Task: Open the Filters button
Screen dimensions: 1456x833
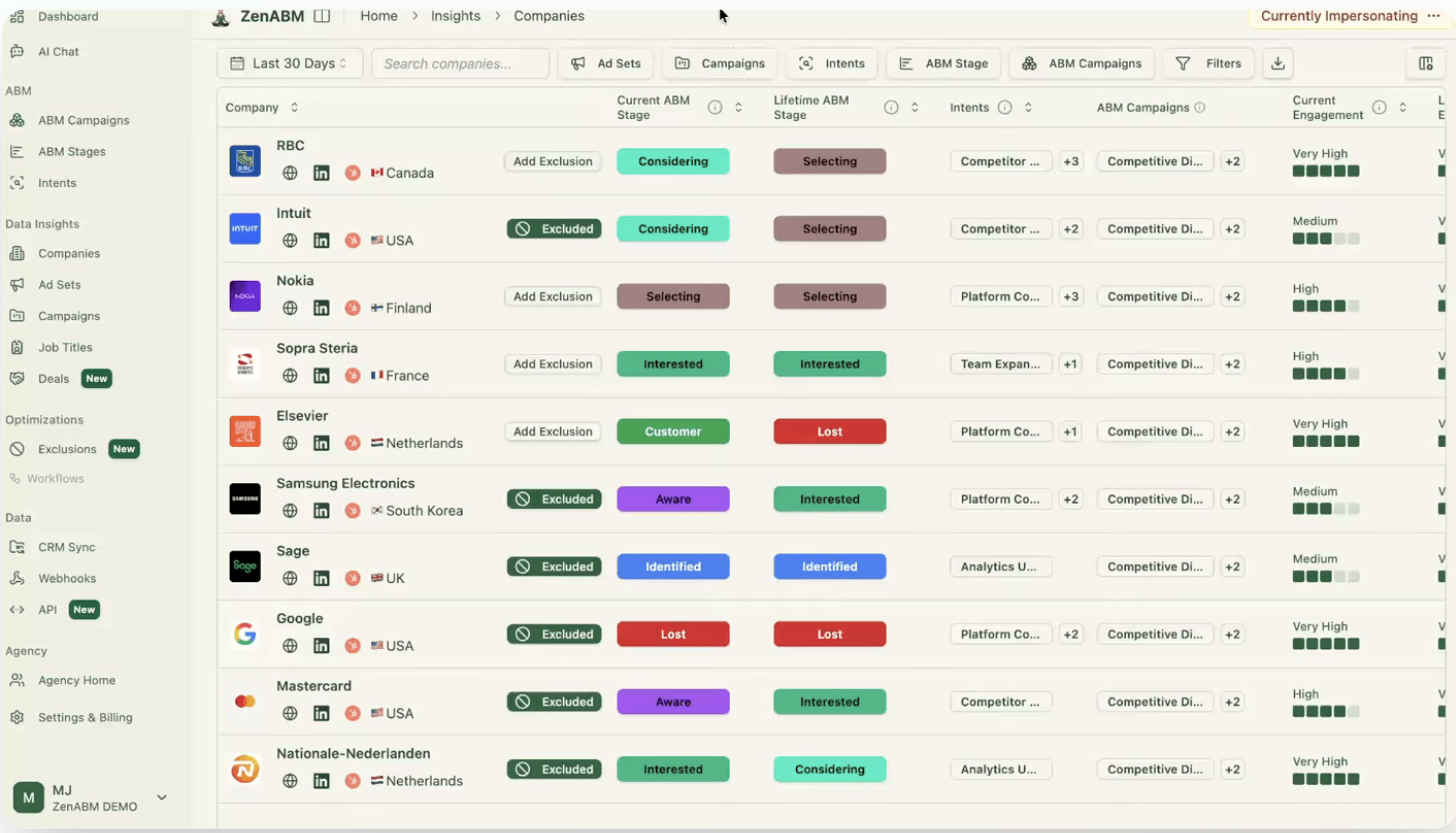Action: (x=1208, y=63)
